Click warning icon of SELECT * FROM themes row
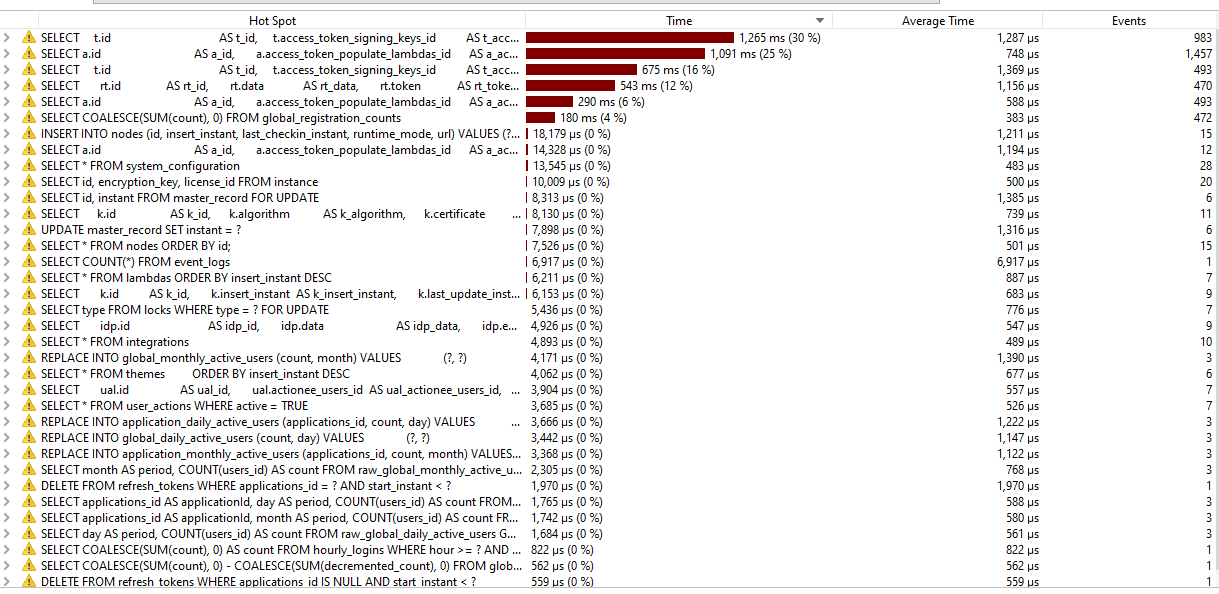The width and height of the screenshot is (1219, 594). coord(29,374)
